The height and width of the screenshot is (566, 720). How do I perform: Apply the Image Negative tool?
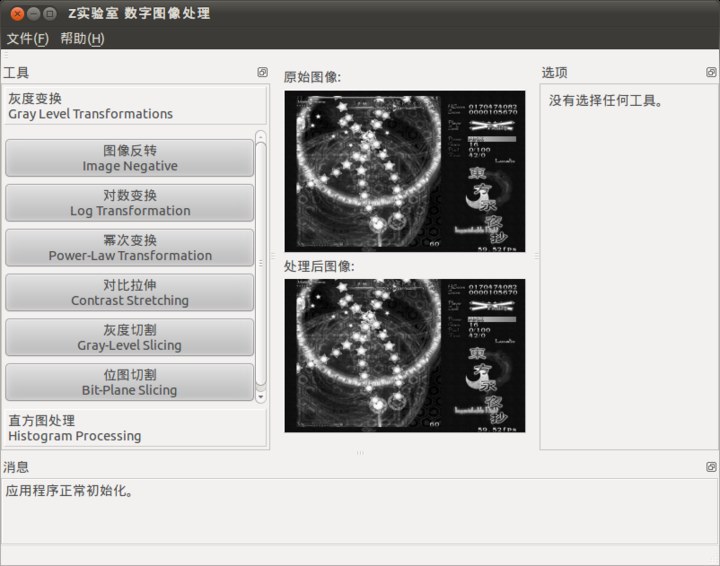129,158
